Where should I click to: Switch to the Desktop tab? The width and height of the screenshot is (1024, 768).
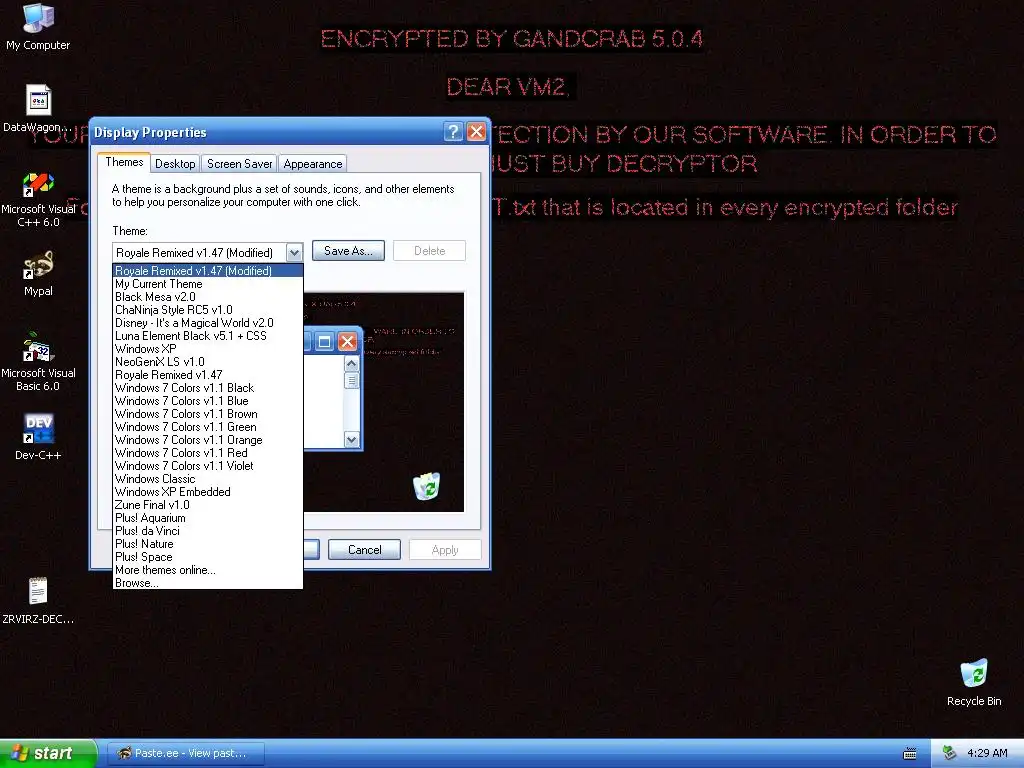pyautogui.click(x=175, y=164)
